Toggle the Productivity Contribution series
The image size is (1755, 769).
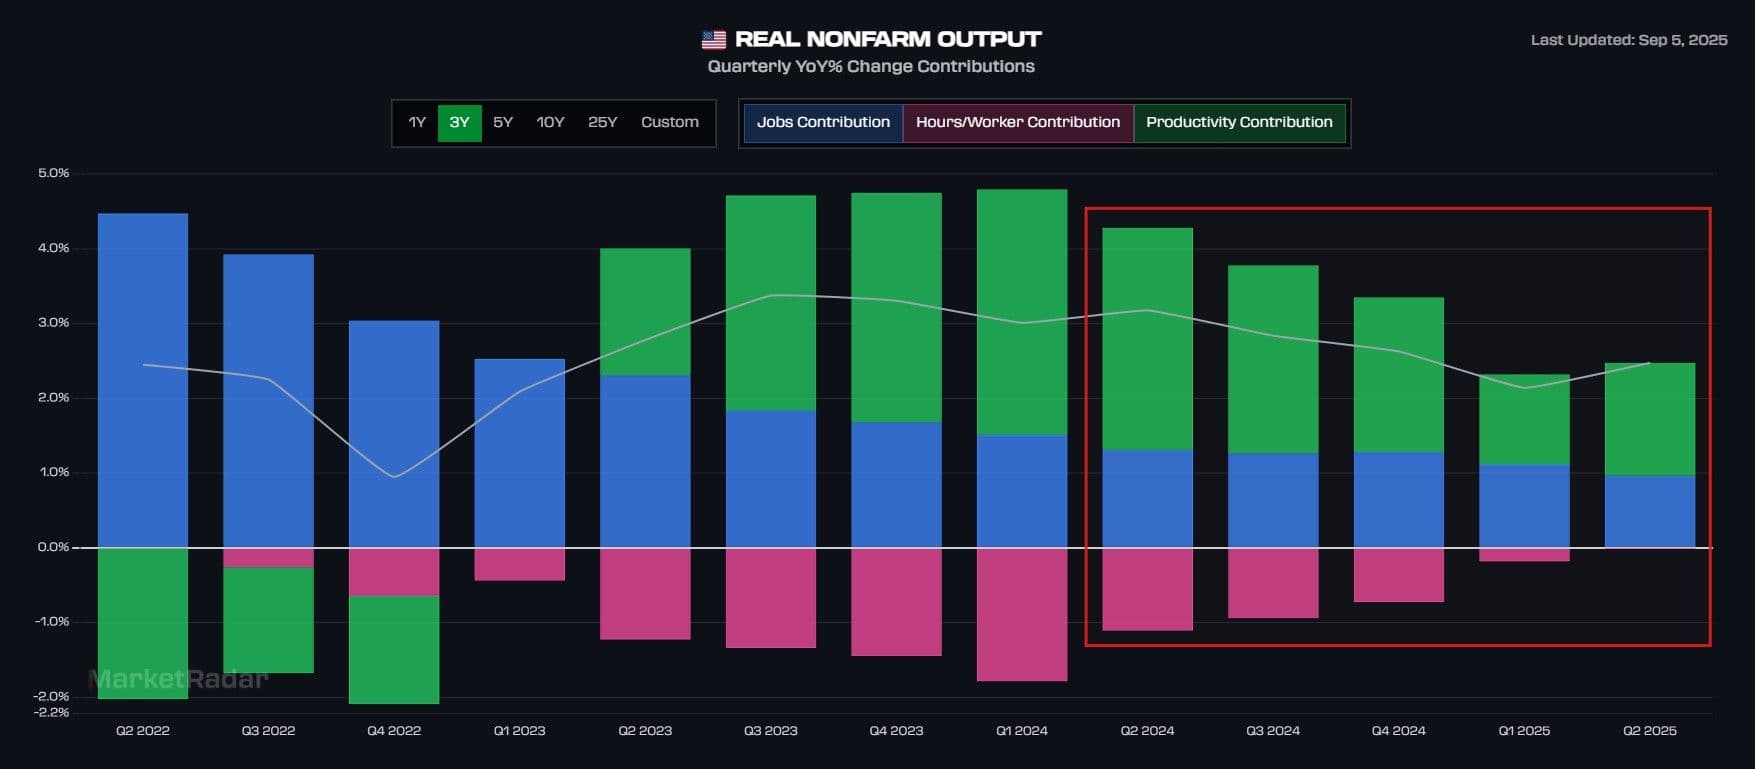coord(1239,123)
